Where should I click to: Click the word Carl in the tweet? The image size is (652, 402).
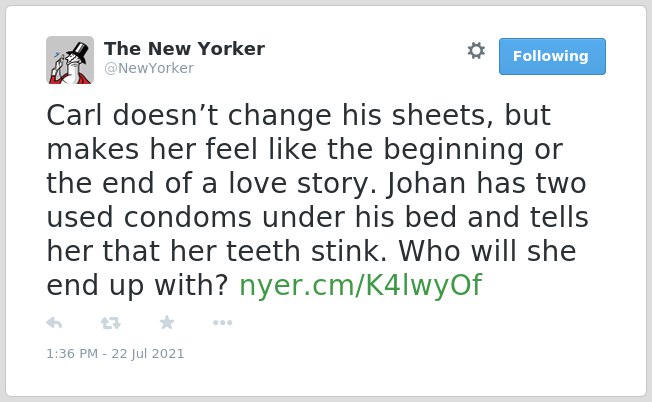[74, 115]
